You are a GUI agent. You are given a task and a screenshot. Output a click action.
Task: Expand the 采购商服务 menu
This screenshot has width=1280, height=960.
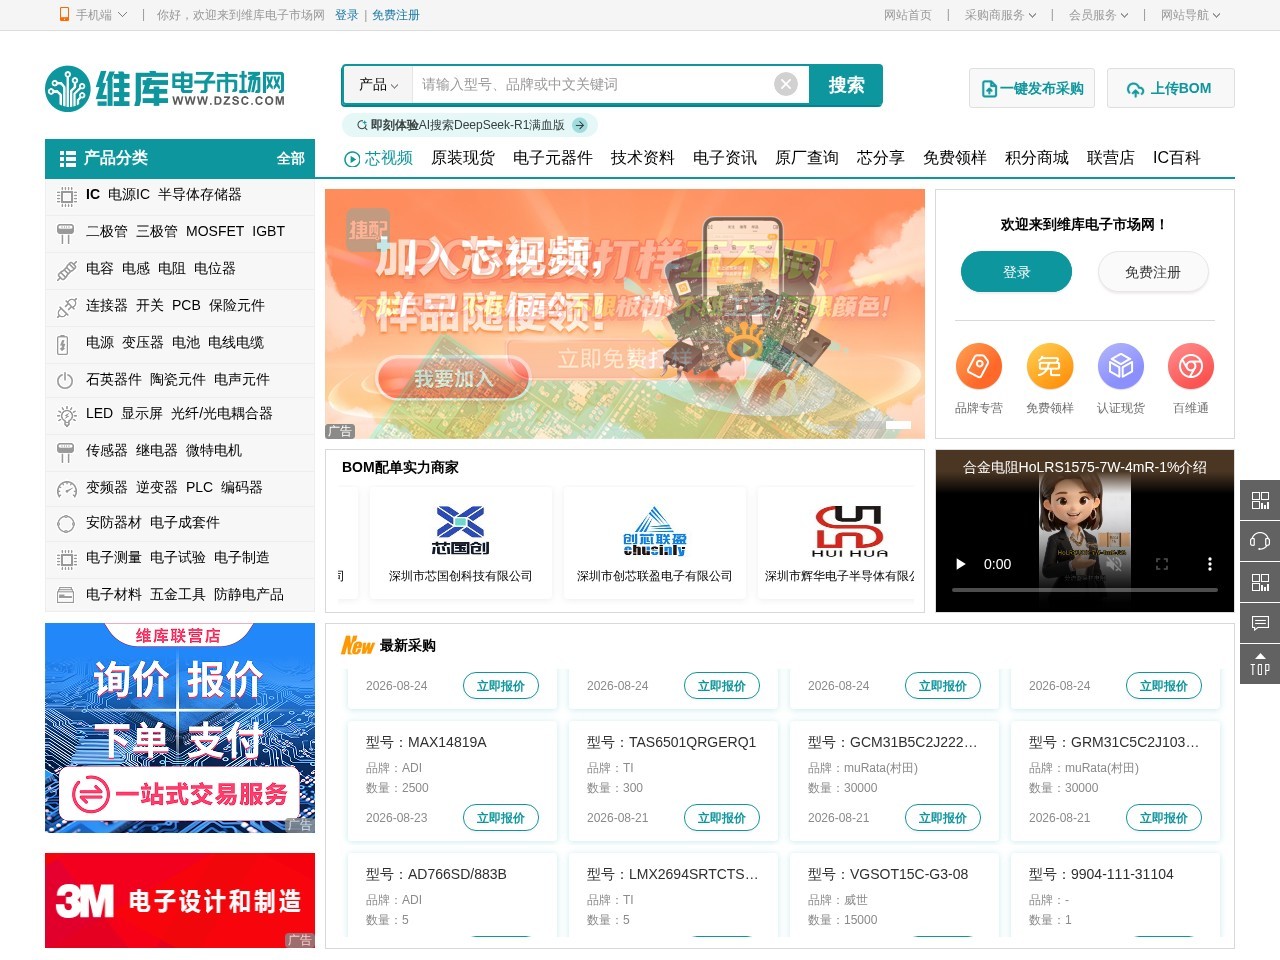[x=1000, y=15]
